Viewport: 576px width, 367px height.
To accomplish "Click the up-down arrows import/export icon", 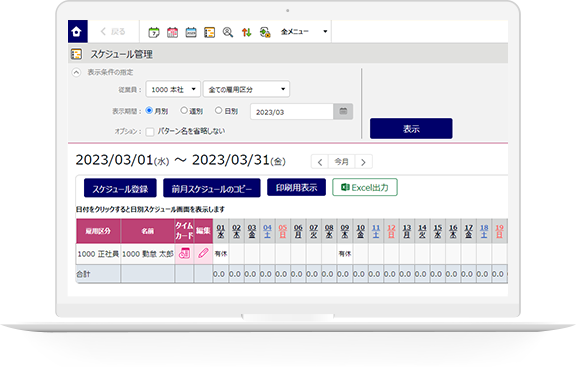I will (x=246, y=32).
